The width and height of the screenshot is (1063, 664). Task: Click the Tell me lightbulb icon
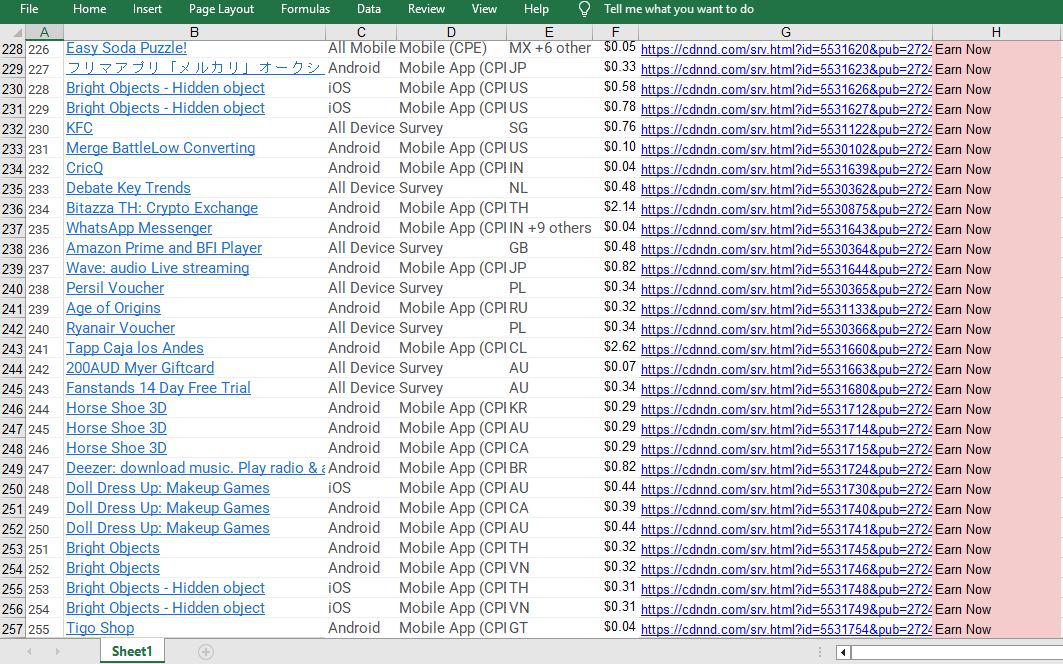[x=585, y=9]
